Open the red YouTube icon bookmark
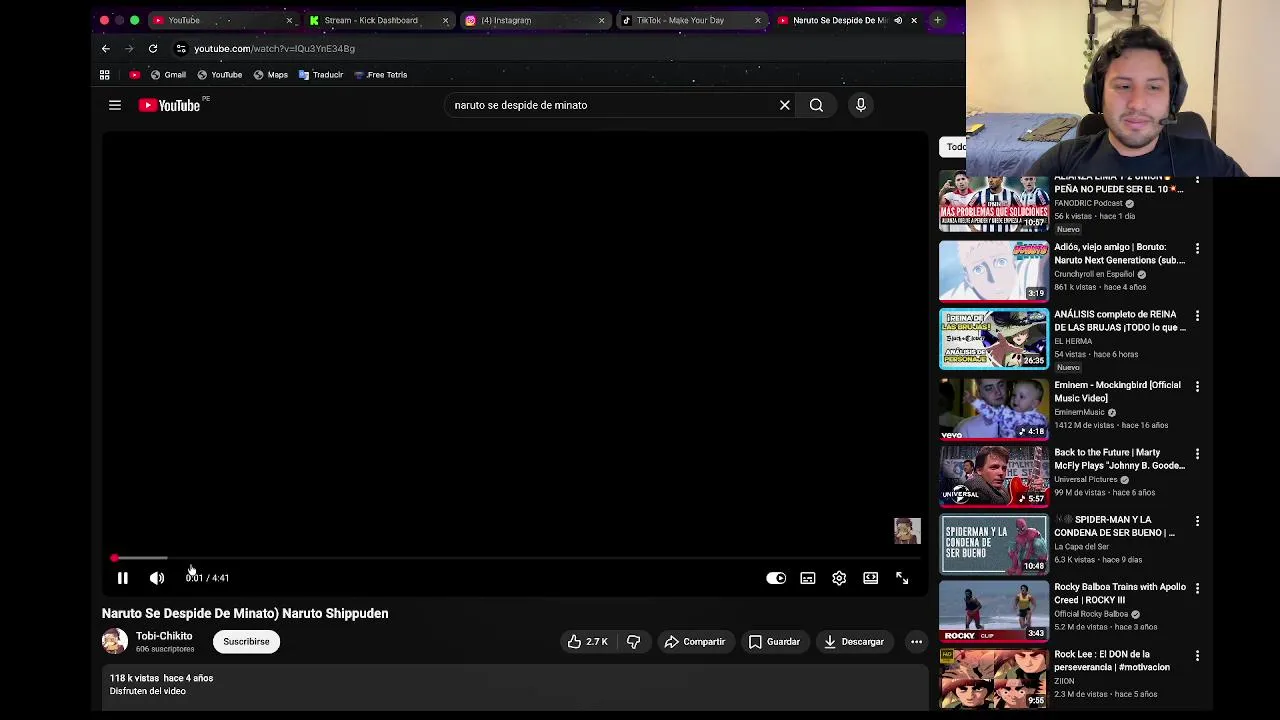Screen dimensions: 1280x720 point(135,75)
